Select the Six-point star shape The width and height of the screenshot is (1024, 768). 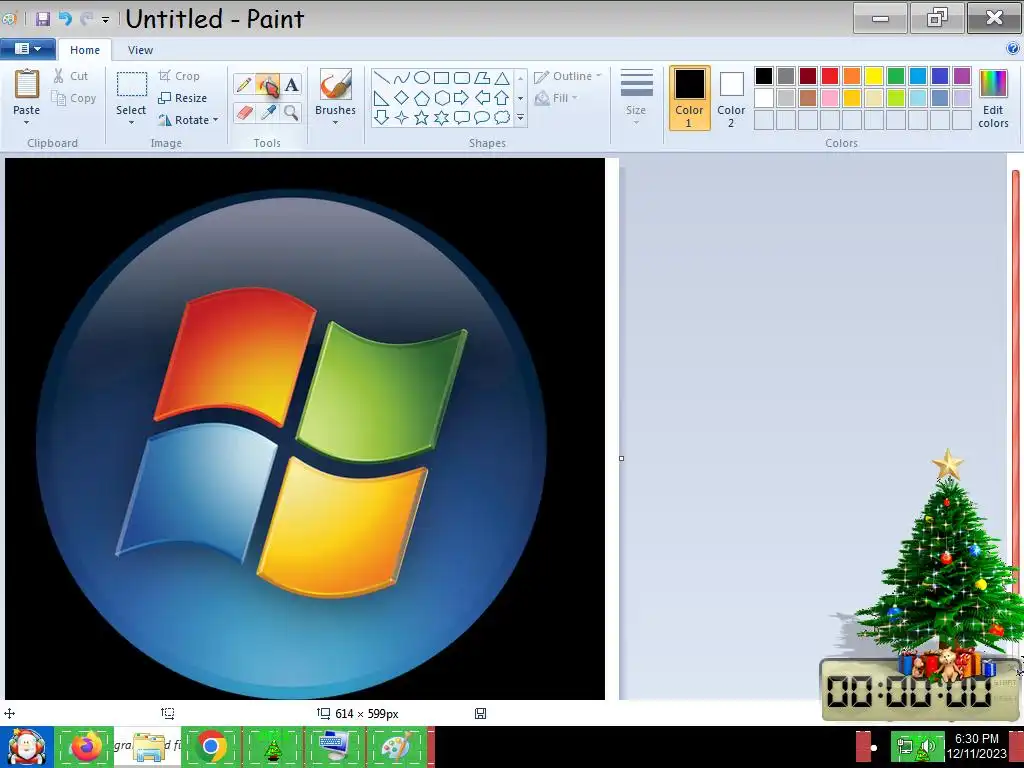[441, 118]
